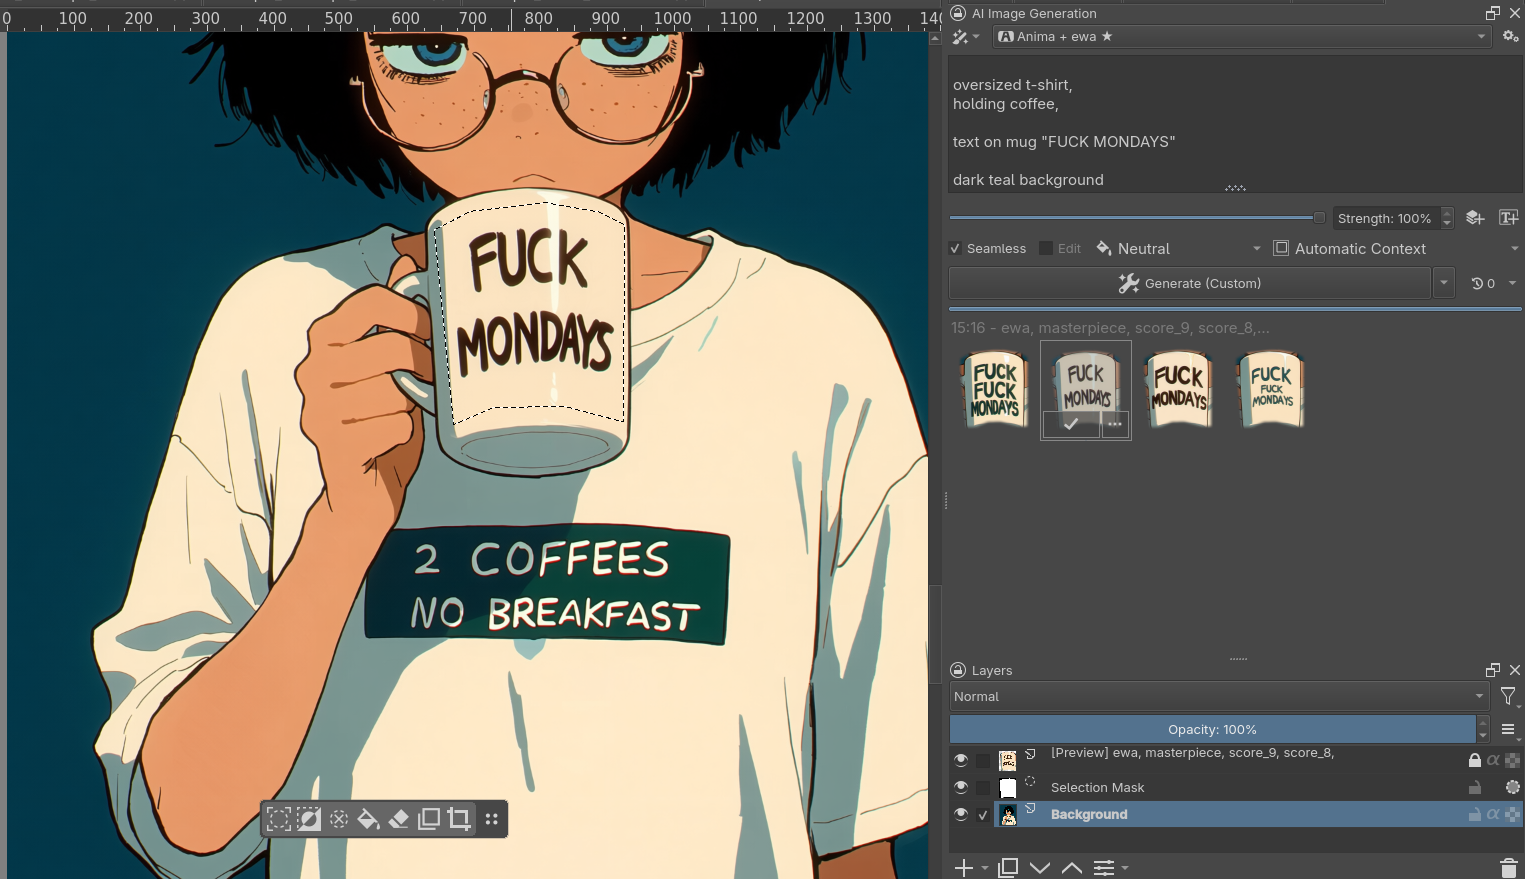Close the Layers docker
The width and height of the screenshot is (1525, 879).
pyautogui.click(x=1514, y=670)
